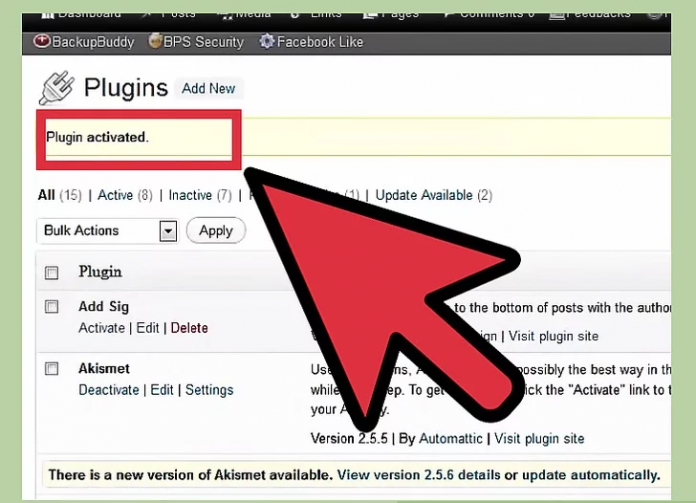Filter plugins by Active (8)
Screen dimensions: 696x503
124,195
